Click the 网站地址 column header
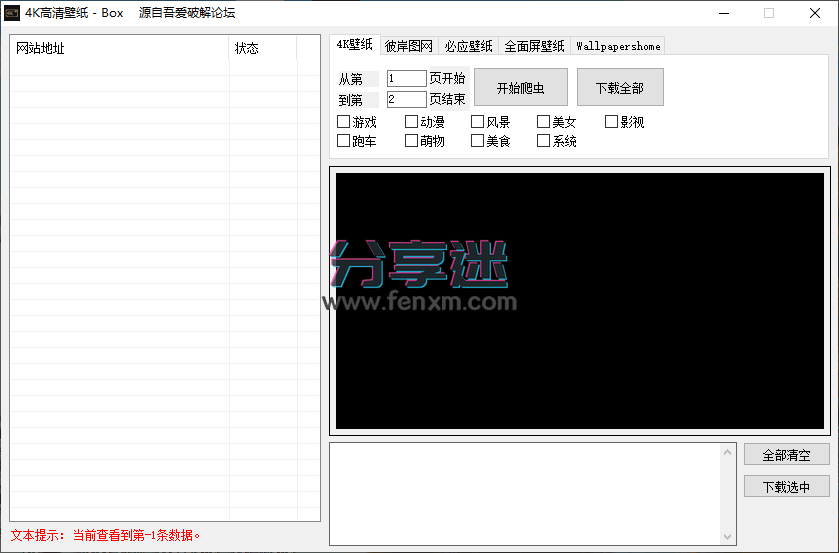This screenshot has height=553, width=839. pos(120,48)
